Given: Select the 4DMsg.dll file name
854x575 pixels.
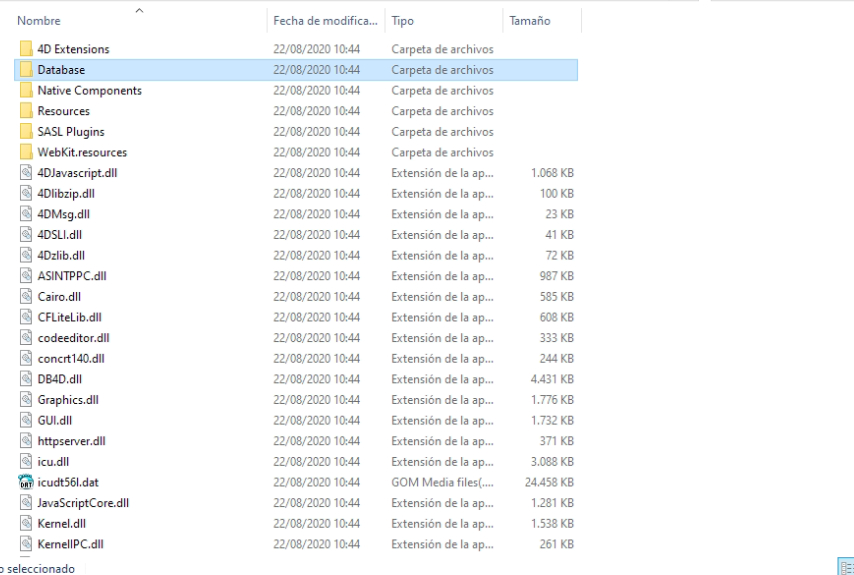Looking at the screenshot, I should tap(64, 214).
